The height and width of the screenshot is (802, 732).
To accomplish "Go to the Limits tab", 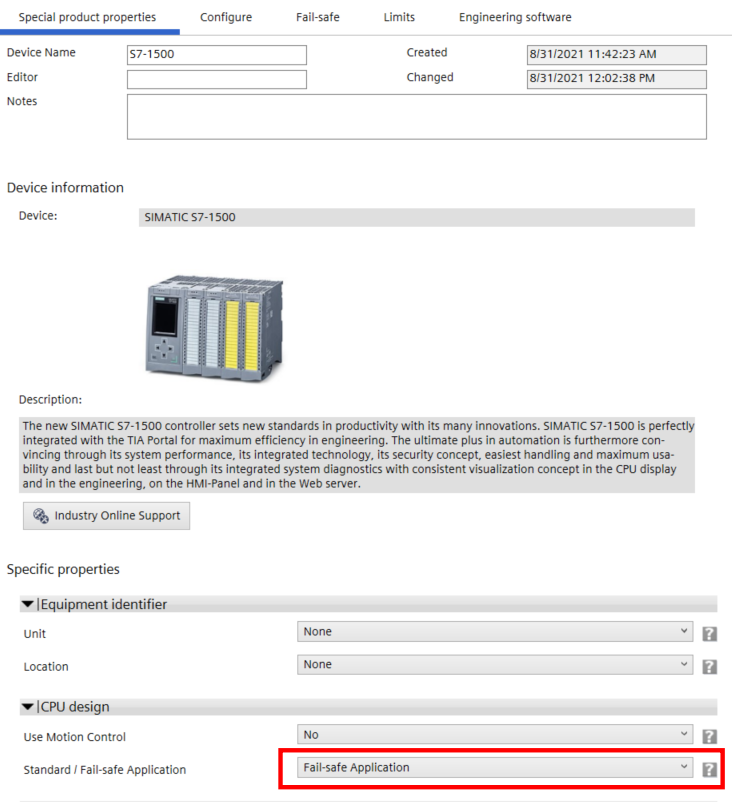I will tap(399, 17).
